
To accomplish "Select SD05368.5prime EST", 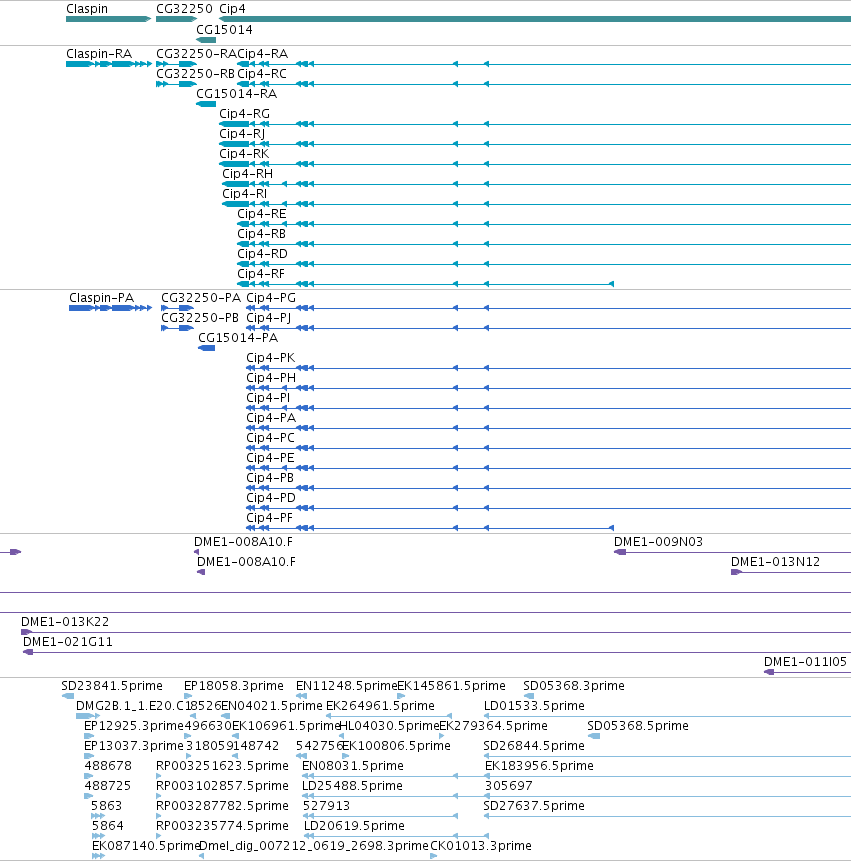I will [594, 736].
